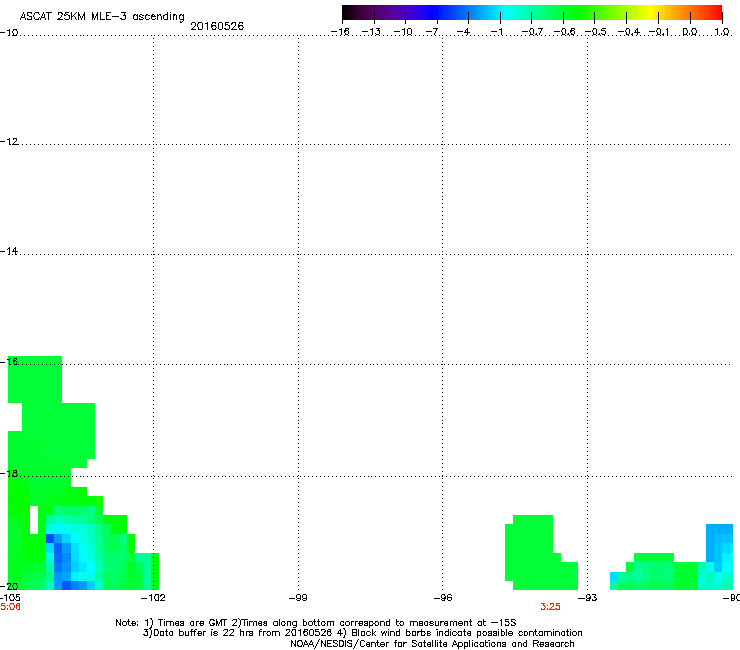Click the color bar tick label "-7"
This screenshot has width=740, height=650.
tap(432, 32)
